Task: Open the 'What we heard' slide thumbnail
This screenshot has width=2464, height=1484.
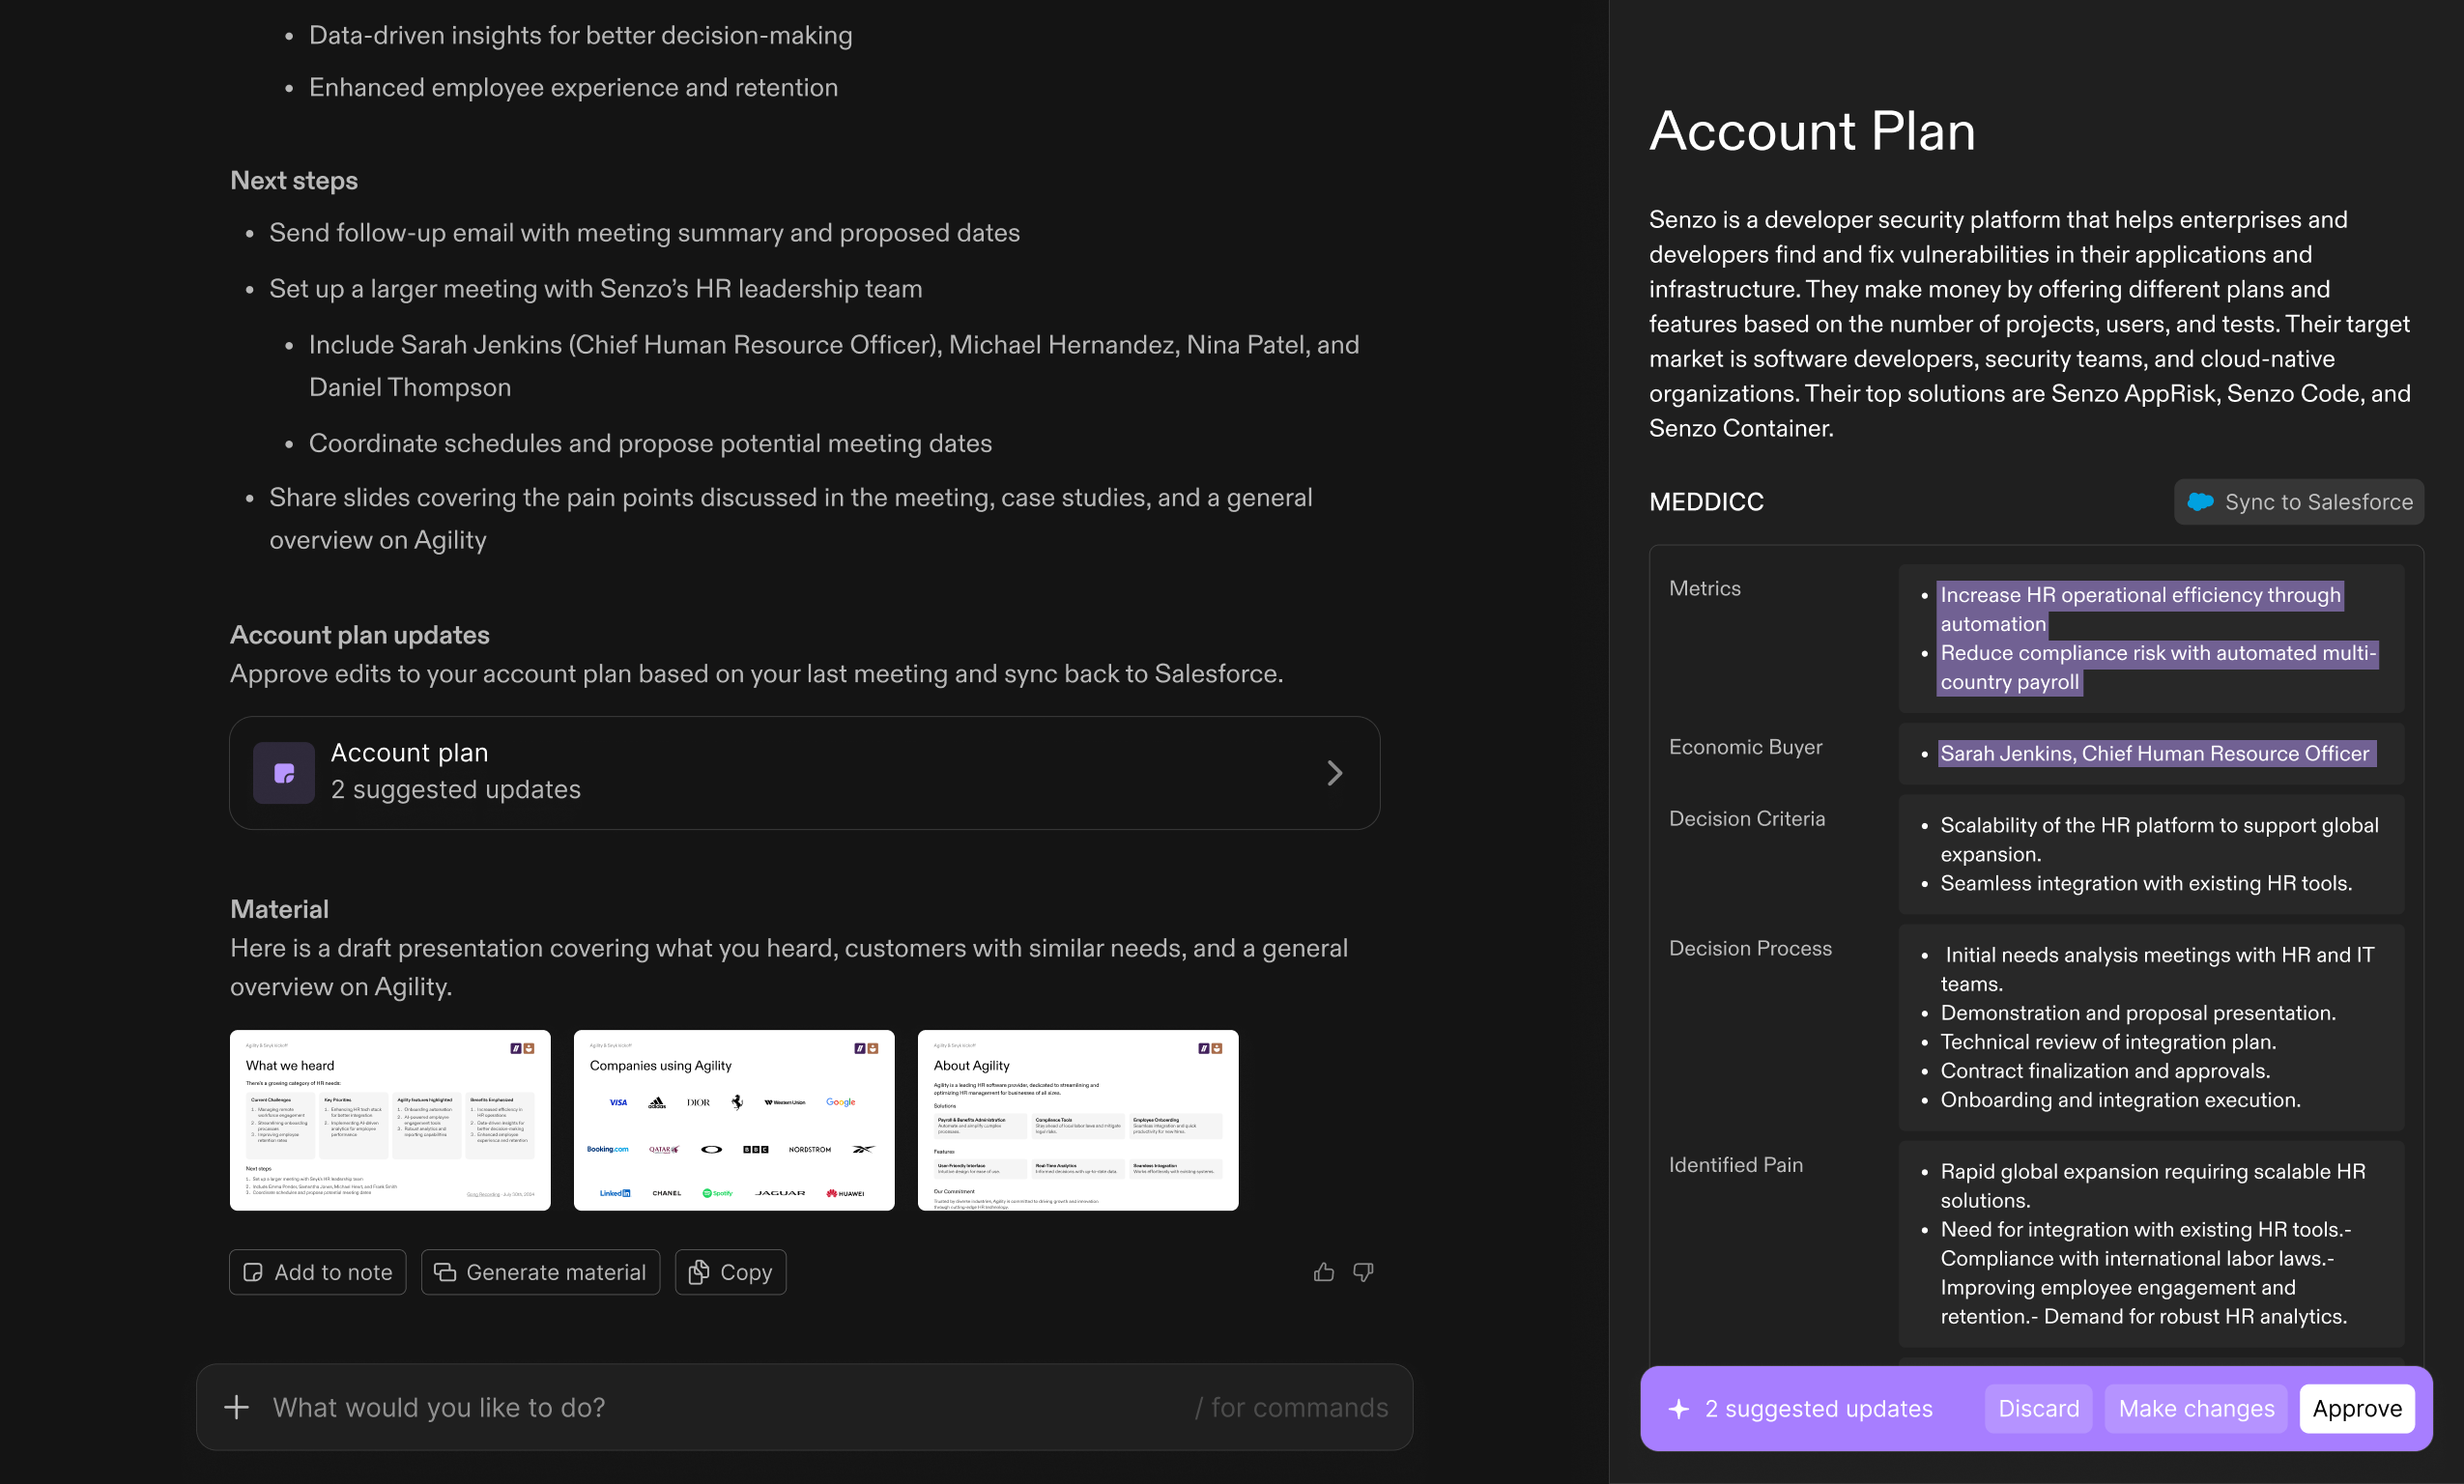Action: tap(390, 1120)
